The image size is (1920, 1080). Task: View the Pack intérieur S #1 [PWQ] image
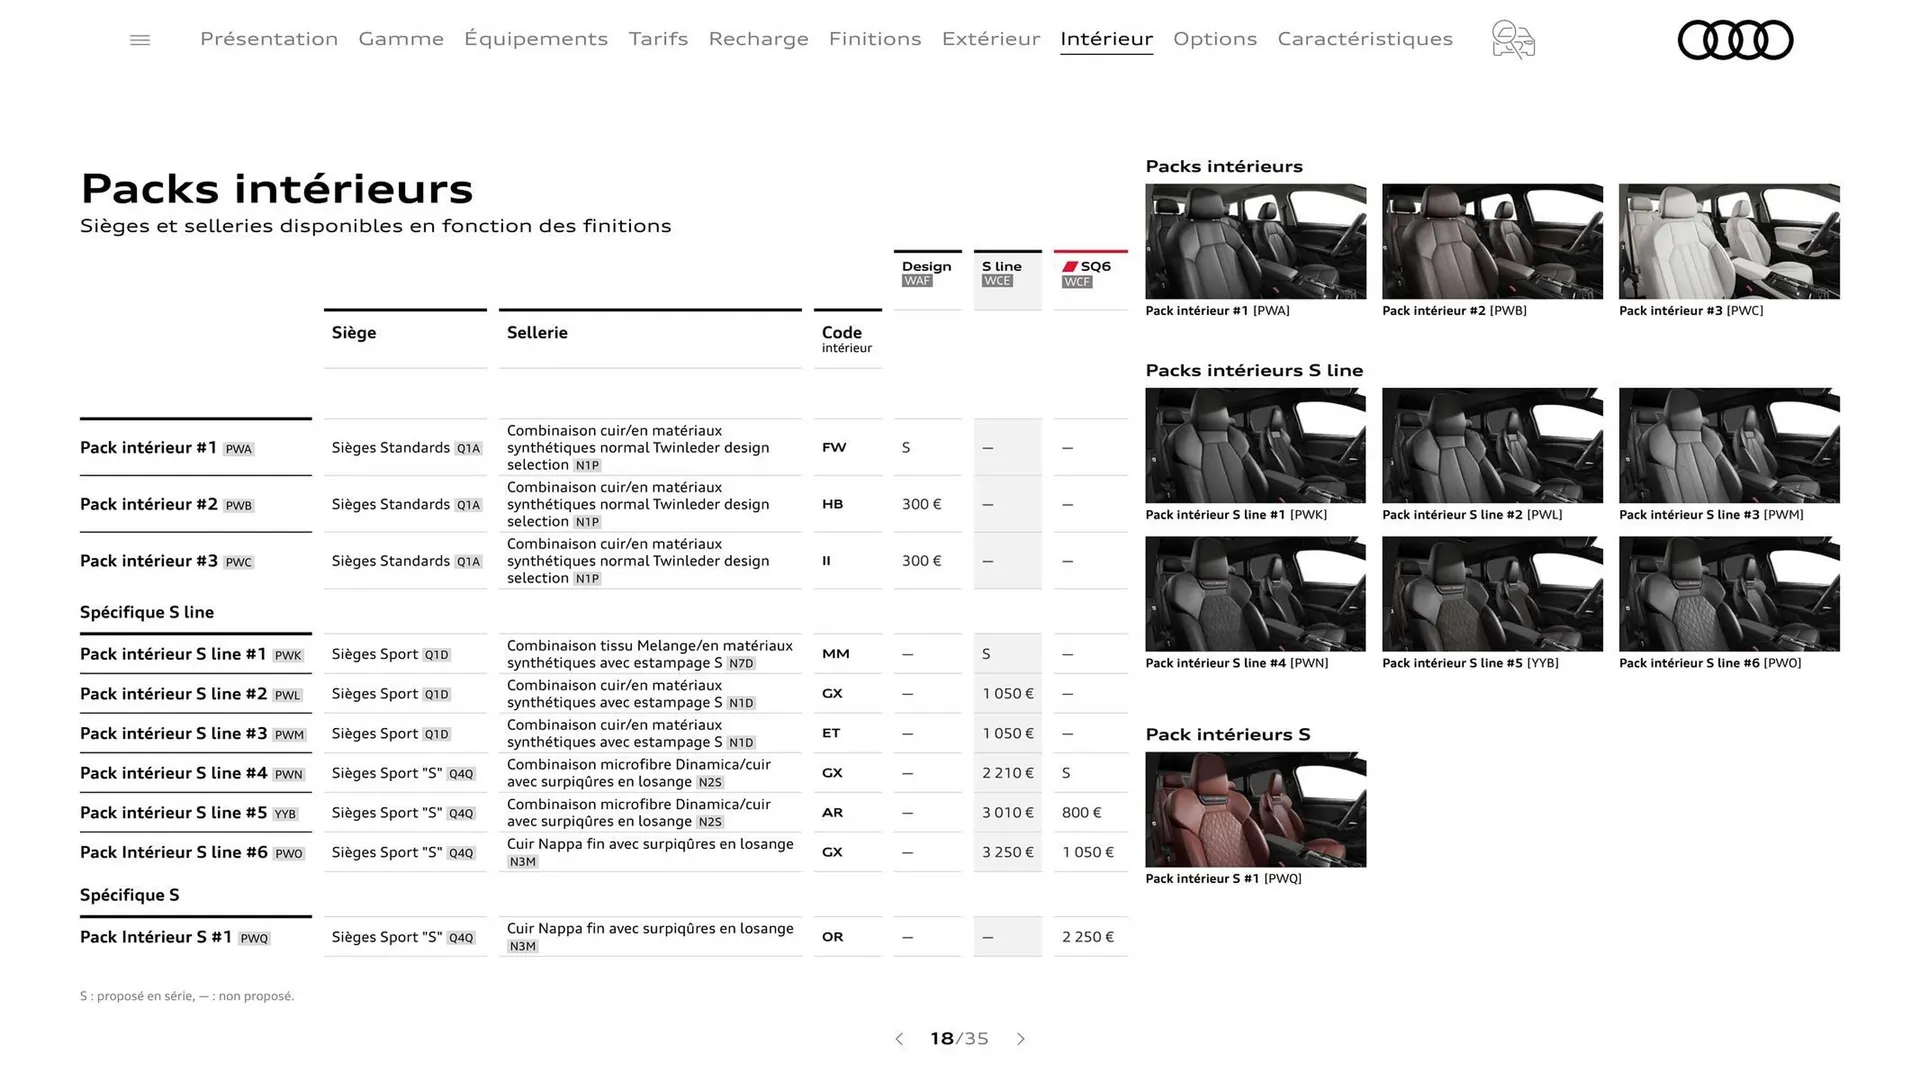point(1255,808)
